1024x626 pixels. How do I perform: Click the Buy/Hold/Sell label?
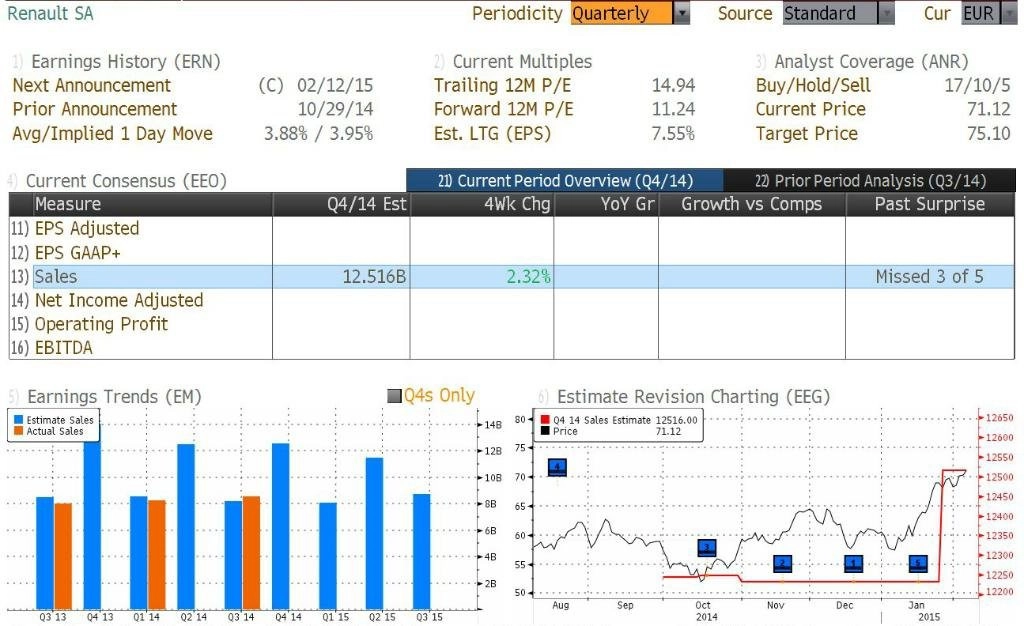[x=813, y=86]
